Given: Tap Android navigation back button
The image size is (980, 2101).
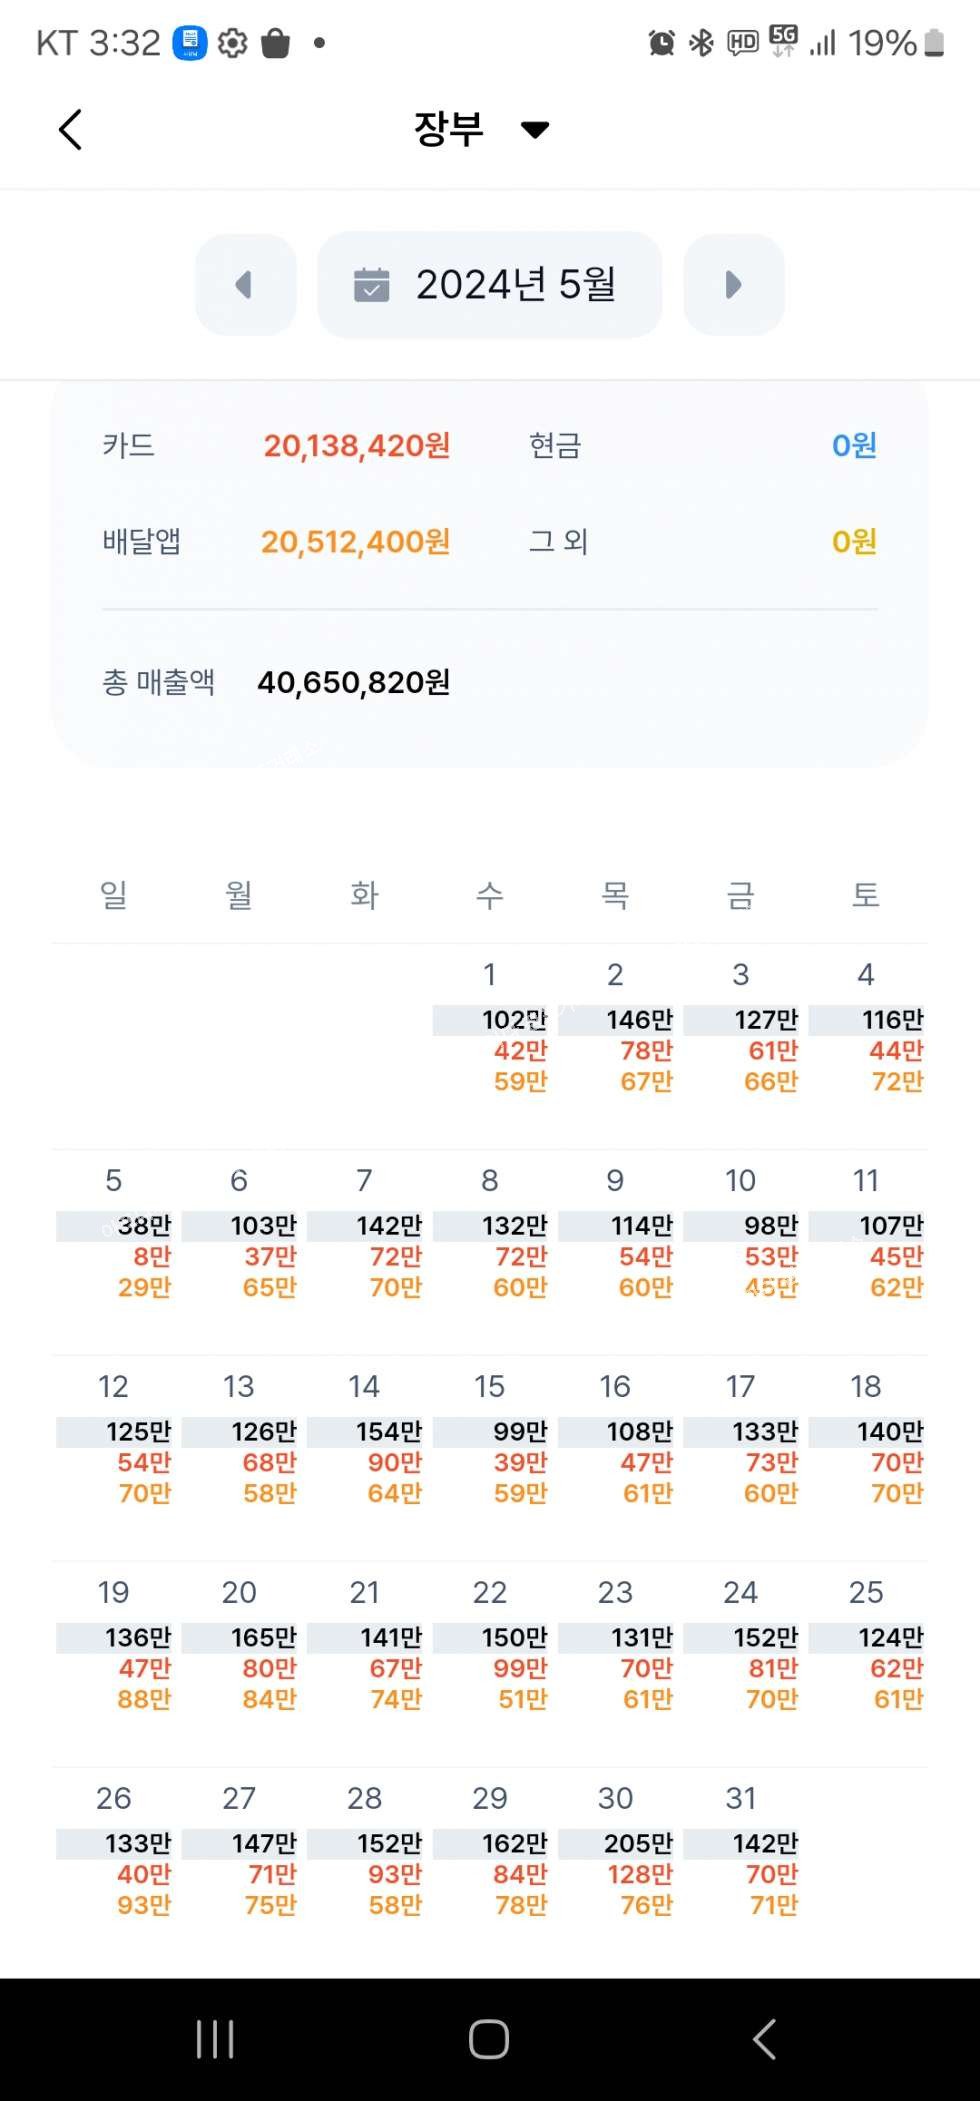Looking at the screenshot, I should pyautogui.click(x=765, y=2039).
